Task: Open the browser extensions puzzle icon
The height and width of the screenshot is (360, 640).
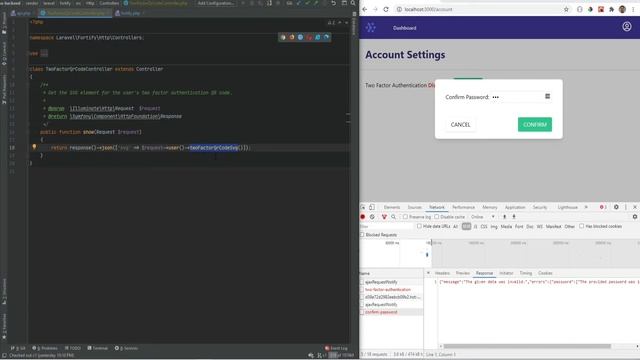Action: point(611,9)
